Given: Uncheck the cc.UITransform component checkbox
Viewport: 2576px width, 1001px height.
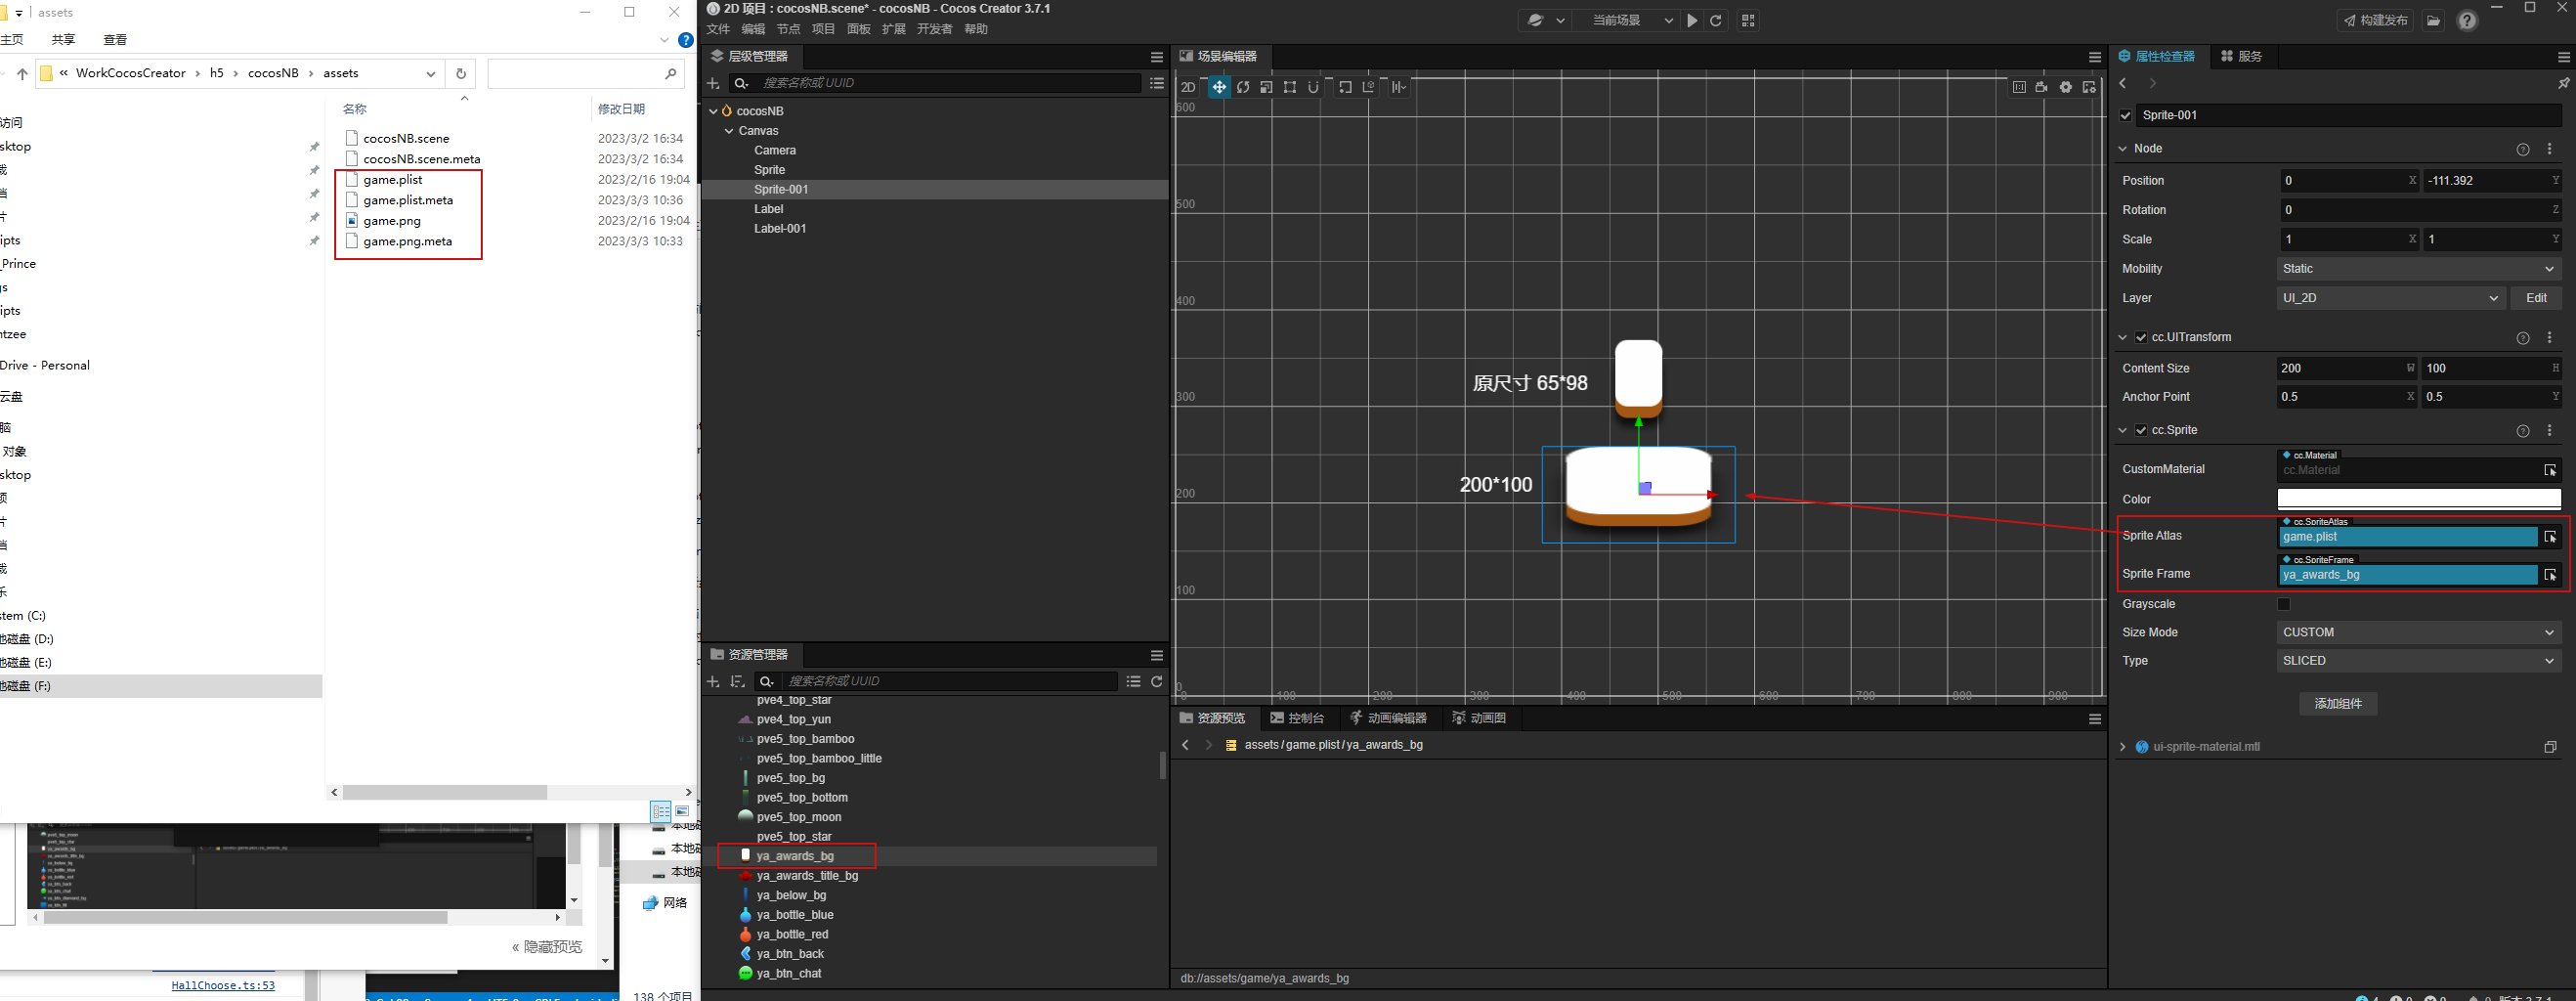Looking at the screenshot, I should click(2141, 338).
